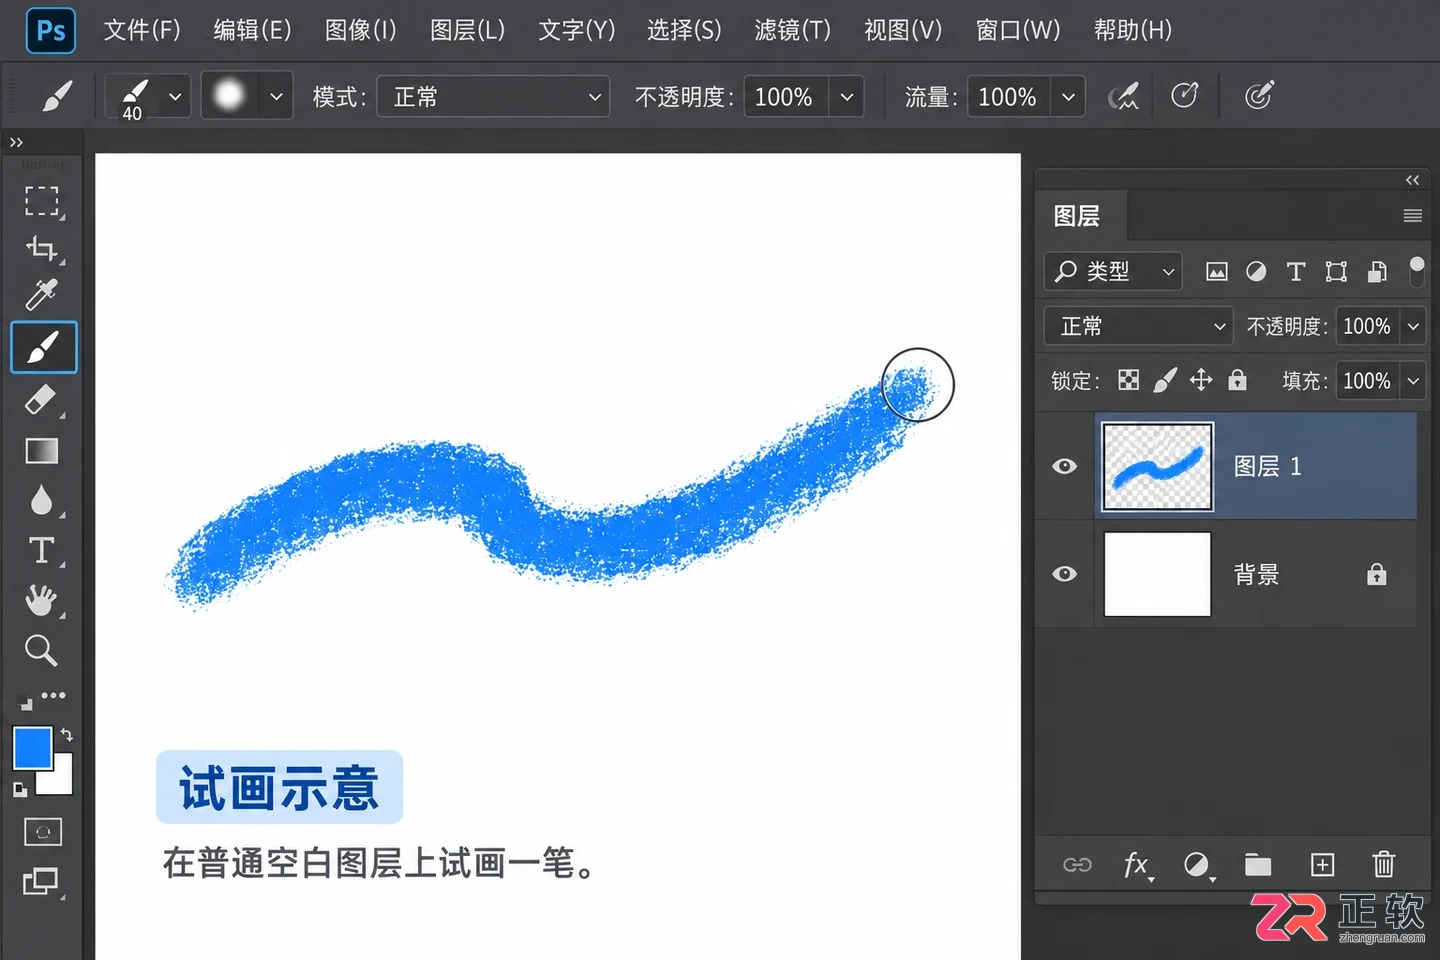Image resolution: width=1440 pixels, height=960 pixels.
Task: Select the Zoom magnifier tool
Action: [x=41, y=651]
